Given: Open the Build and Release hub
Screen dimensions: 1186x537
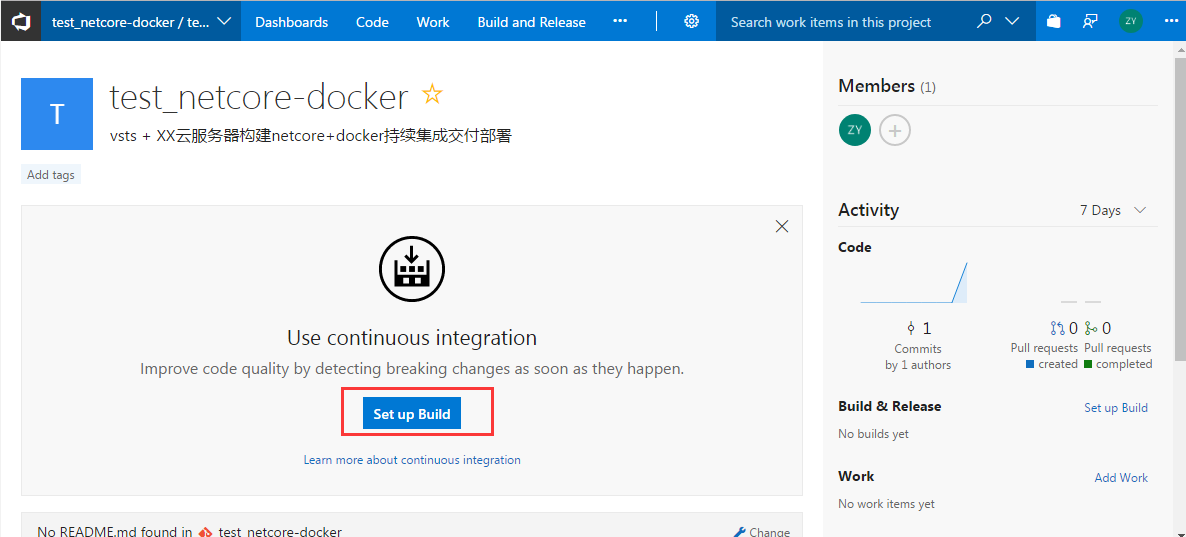Looking at the screenshot, I should point(532,22).
